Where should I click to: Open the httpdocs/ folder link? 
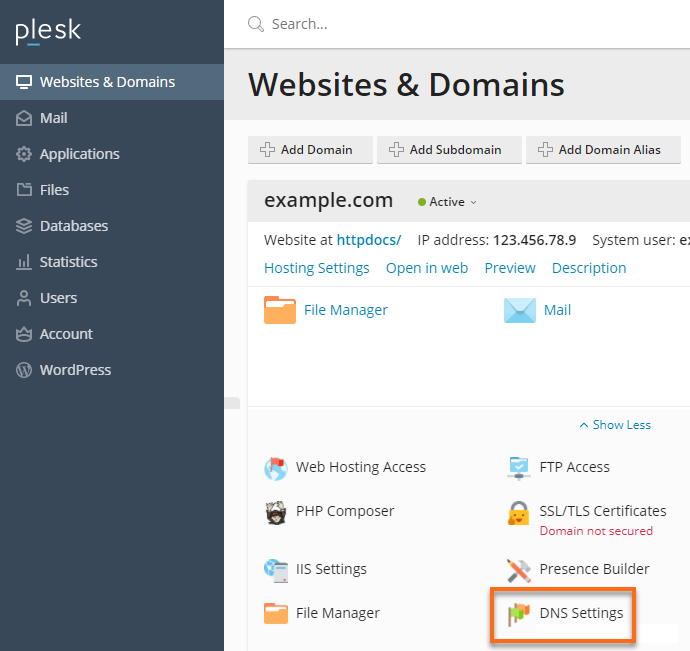click(x=369, y=240)
